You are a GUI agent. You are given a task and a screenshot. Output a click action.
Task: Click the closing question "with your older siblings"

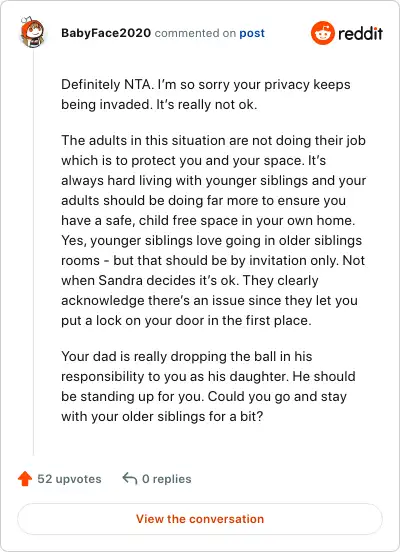(x=162, y=416)
